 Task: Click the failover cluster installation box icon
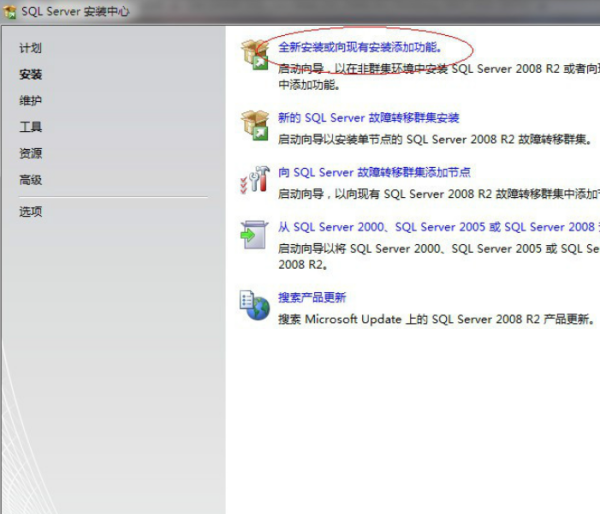pos(255,125)
